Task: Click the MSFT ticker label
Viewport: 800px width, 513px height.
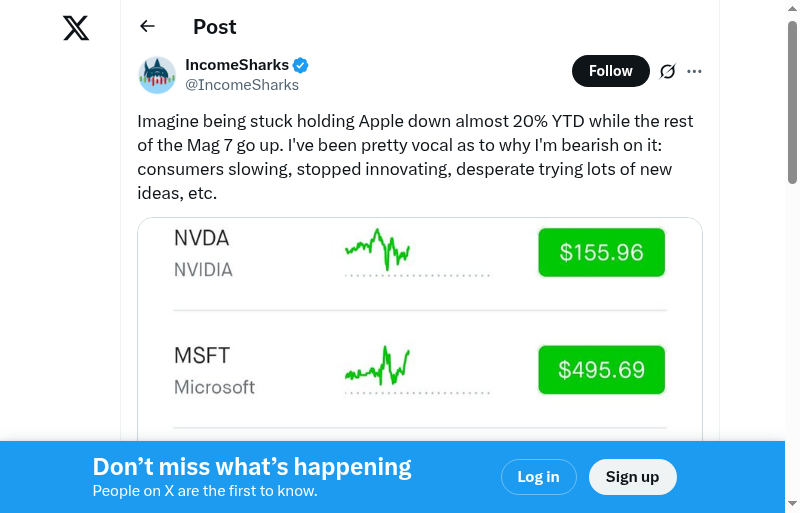Action: coord(202,356)
